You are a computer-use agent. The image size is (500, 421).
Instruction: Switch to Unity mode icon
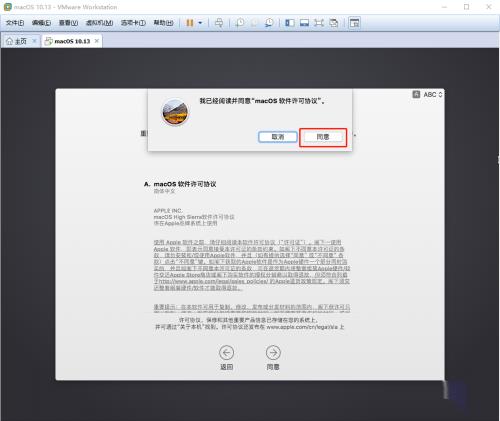[x=334, y=23]
